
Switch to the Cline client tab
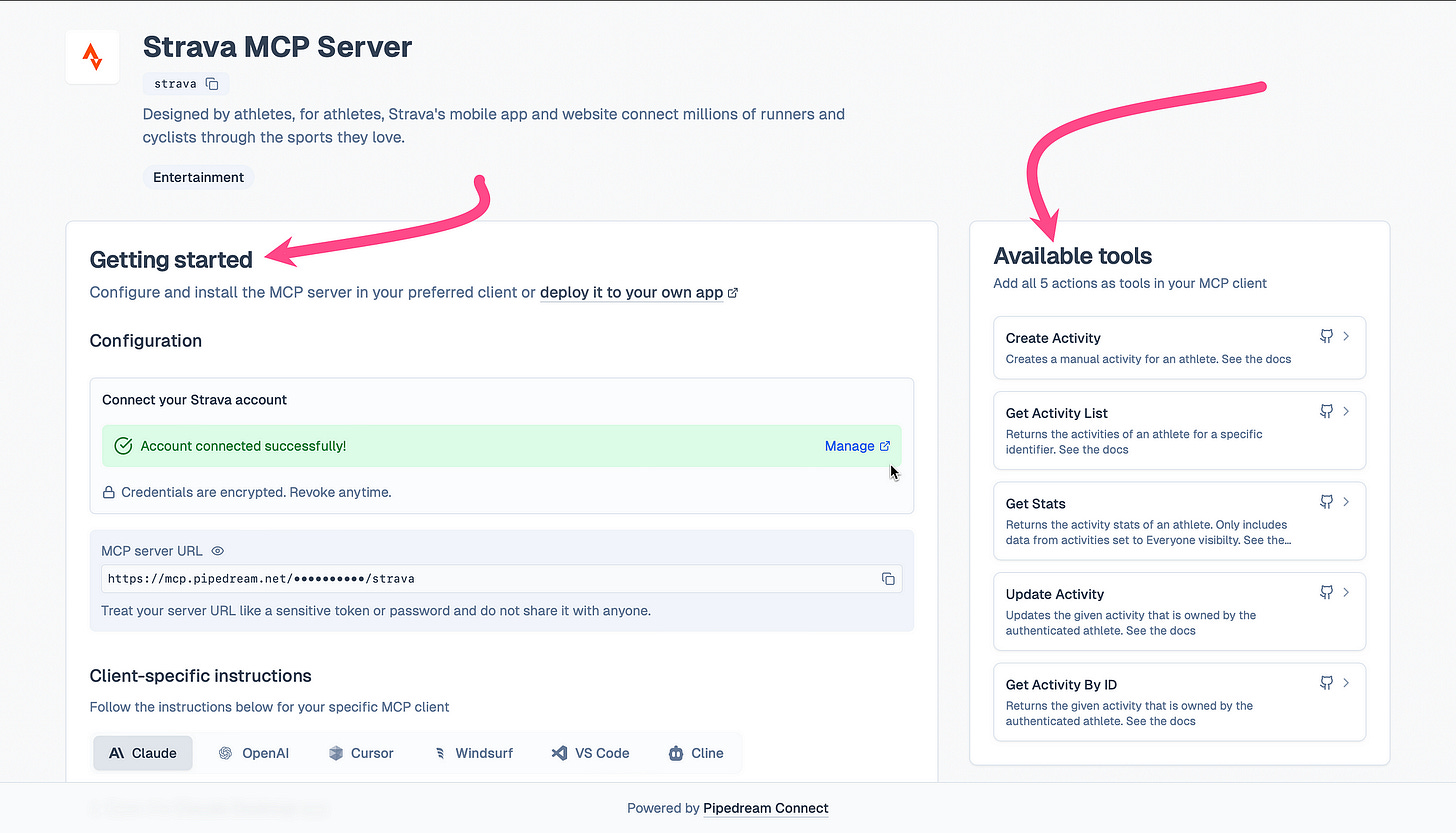coord(696,753)
